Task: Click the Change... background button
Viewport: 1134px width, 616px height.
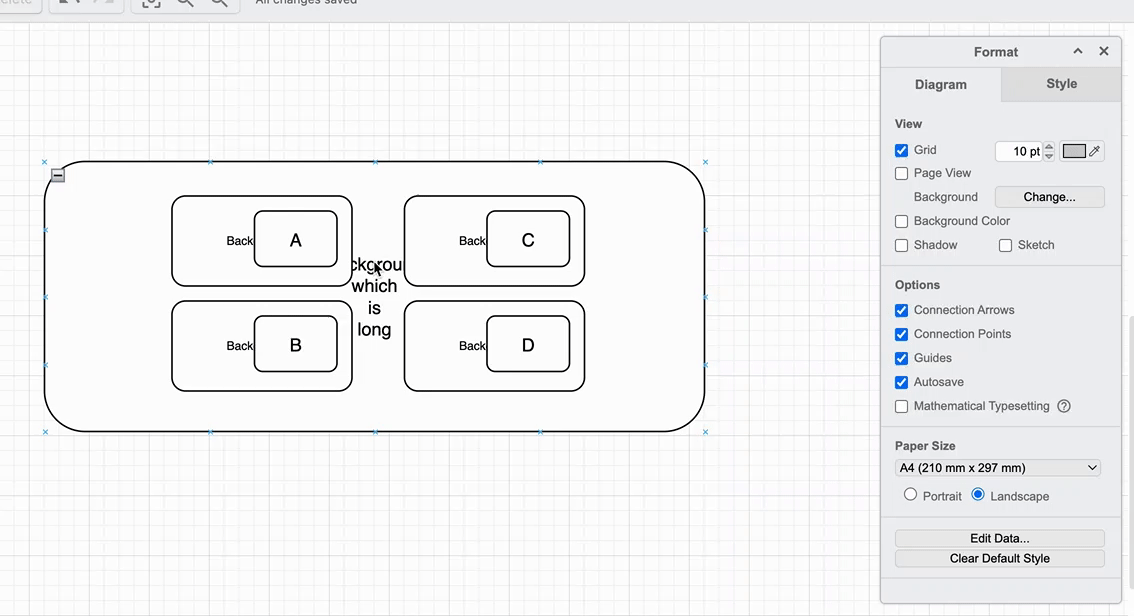Action: 1049,197
